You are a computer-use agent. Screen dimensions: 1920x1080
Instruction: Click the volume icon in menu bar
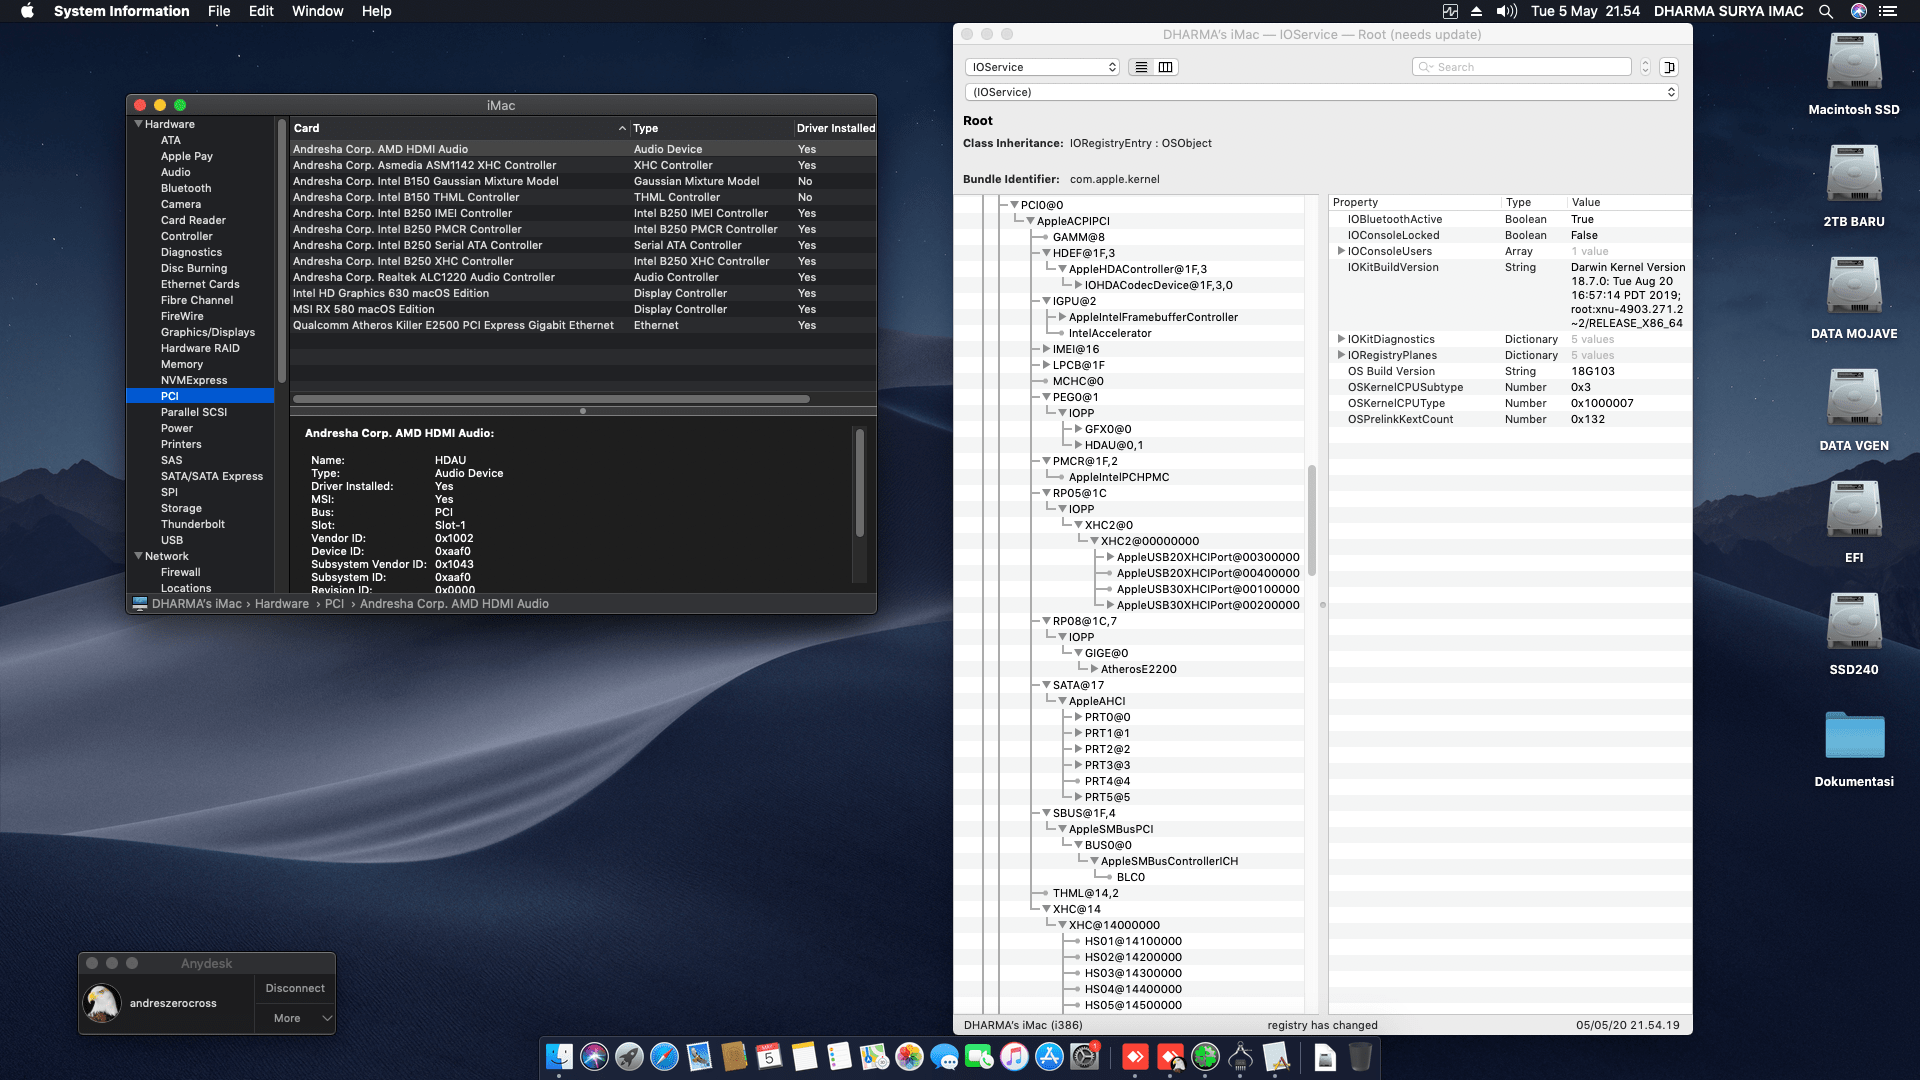[1506, 11]
